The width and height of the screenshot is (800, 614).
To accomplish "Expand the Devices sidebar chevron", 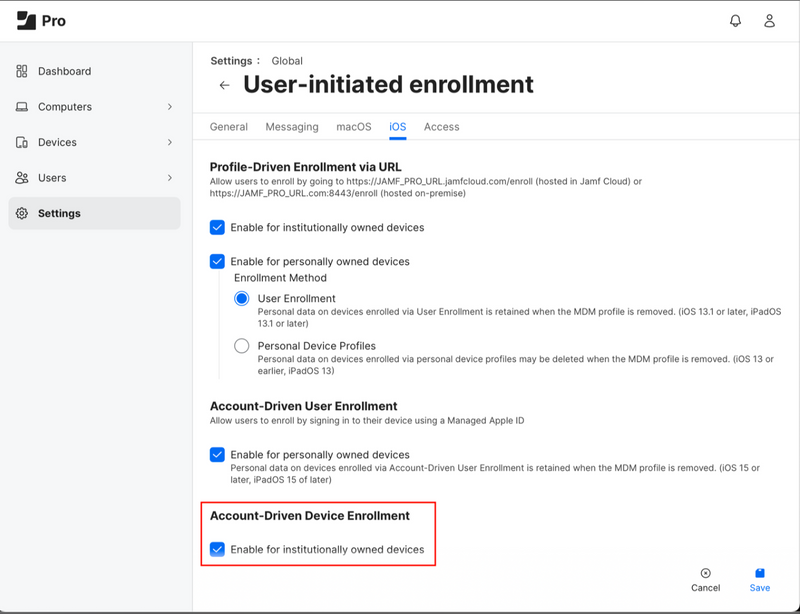I will (x=170, y=143).
